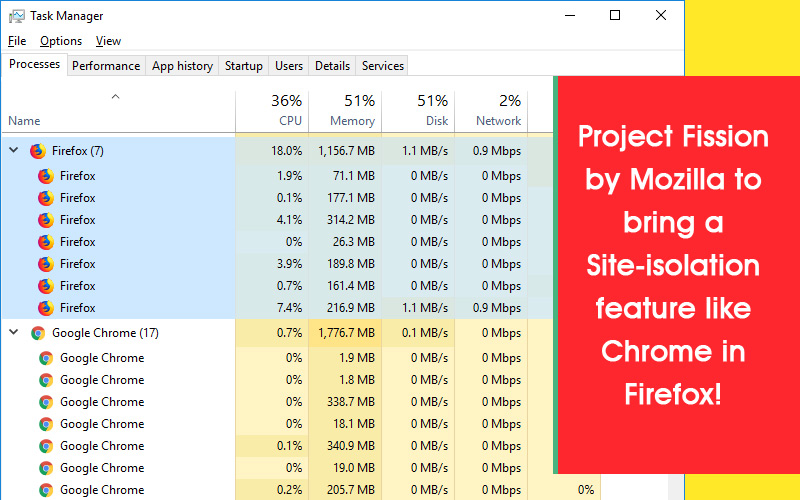This screenshot has height=500, width=800.
Task: Click the Google Chrome (17) group icon
Action: click(x=38, y=333)
